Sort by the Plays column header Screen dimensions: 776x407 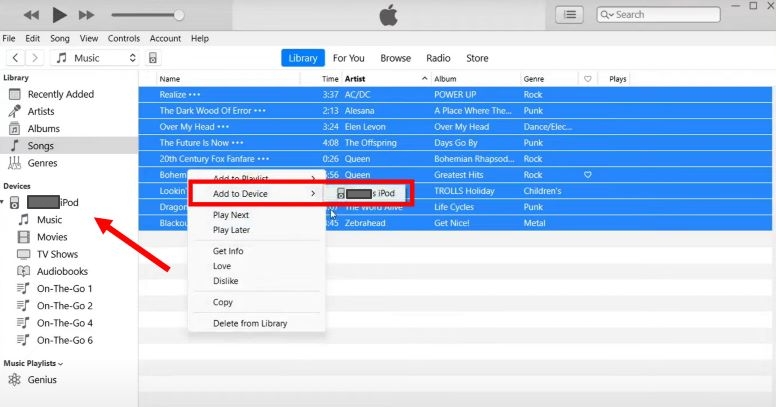(618, 79)
